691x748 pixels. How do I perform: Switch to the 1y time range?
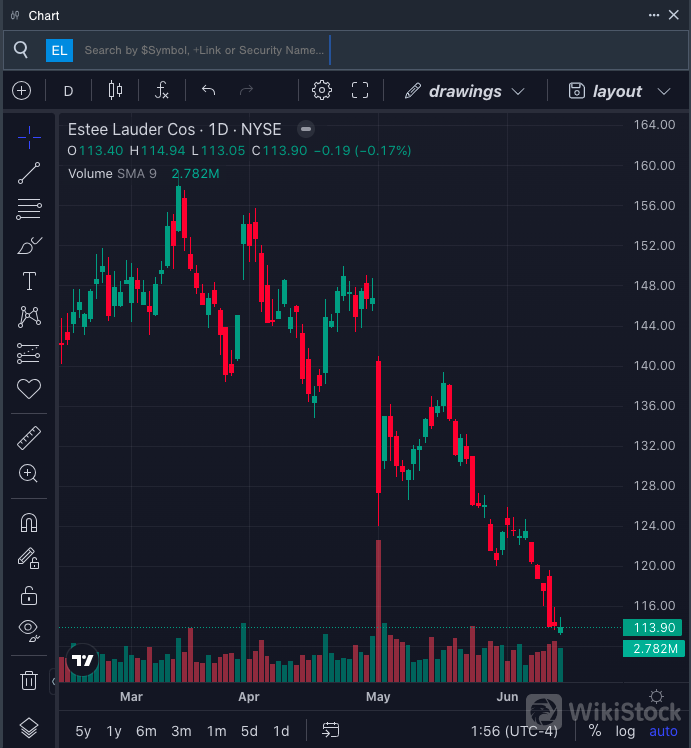point(114,731)
